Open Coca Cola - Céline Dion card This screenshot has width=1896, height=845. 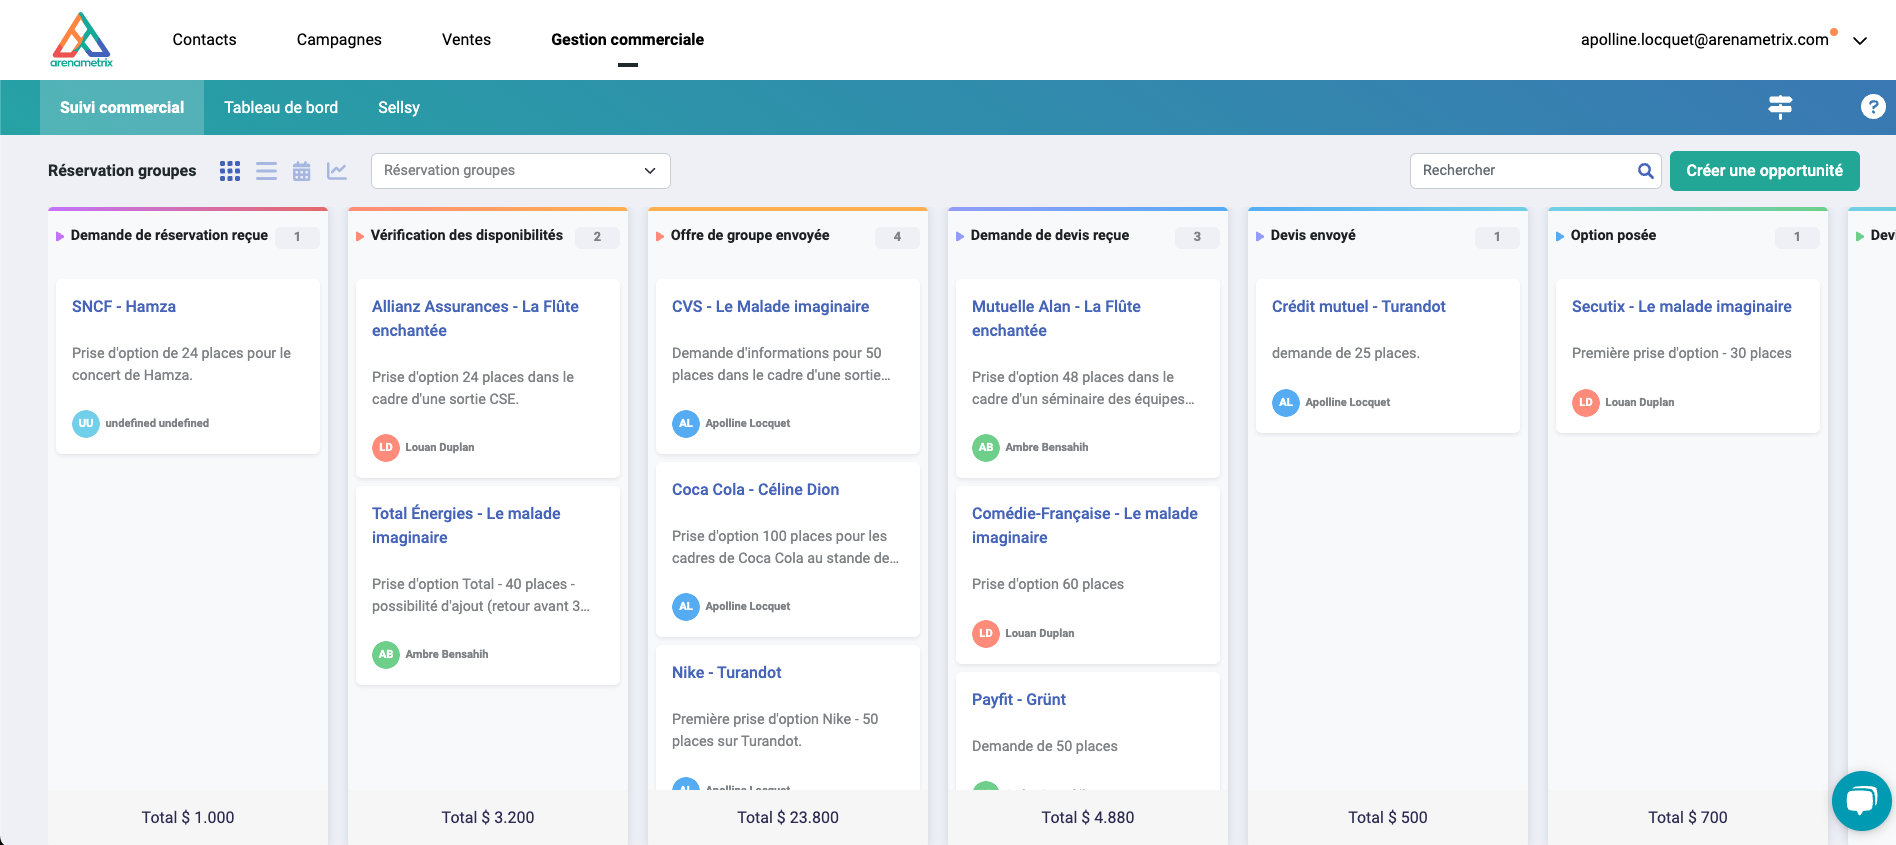point(755,489)
